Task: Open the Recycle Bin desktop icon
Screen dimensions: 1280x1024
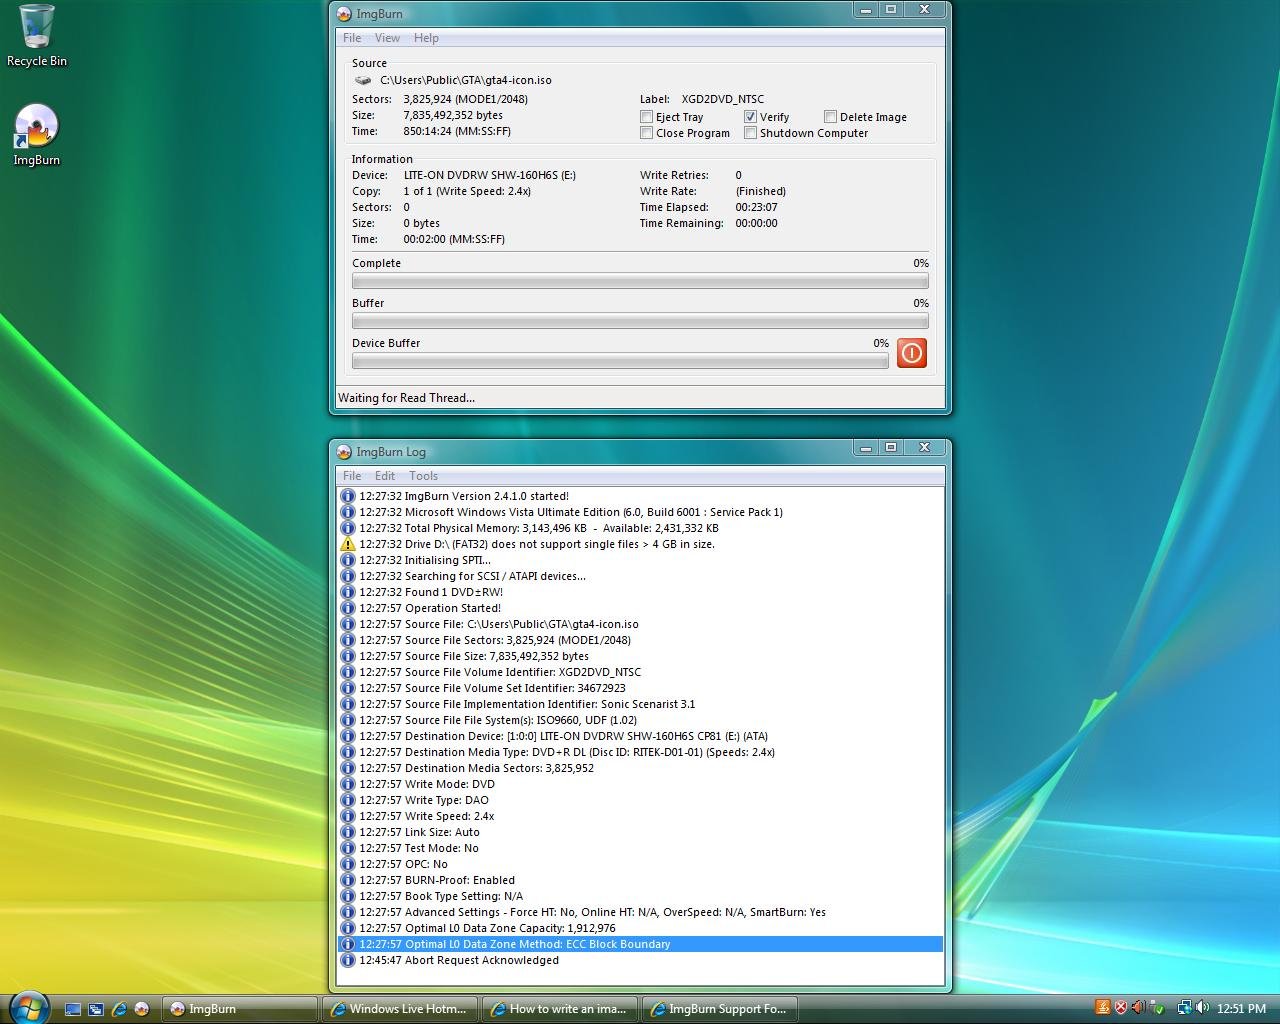Action: (37, 36)
